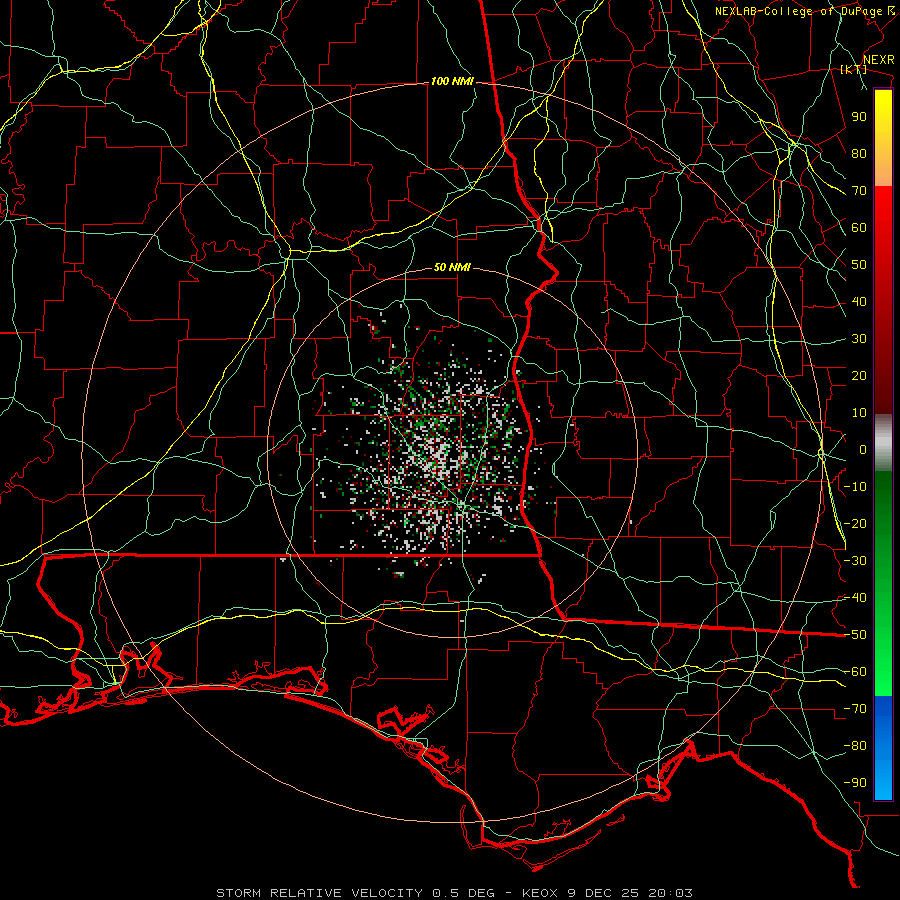Click the NEXLAB-College of DuPage watermark text
The width and height of the screenshot is (900, 900).
(805, 11)
